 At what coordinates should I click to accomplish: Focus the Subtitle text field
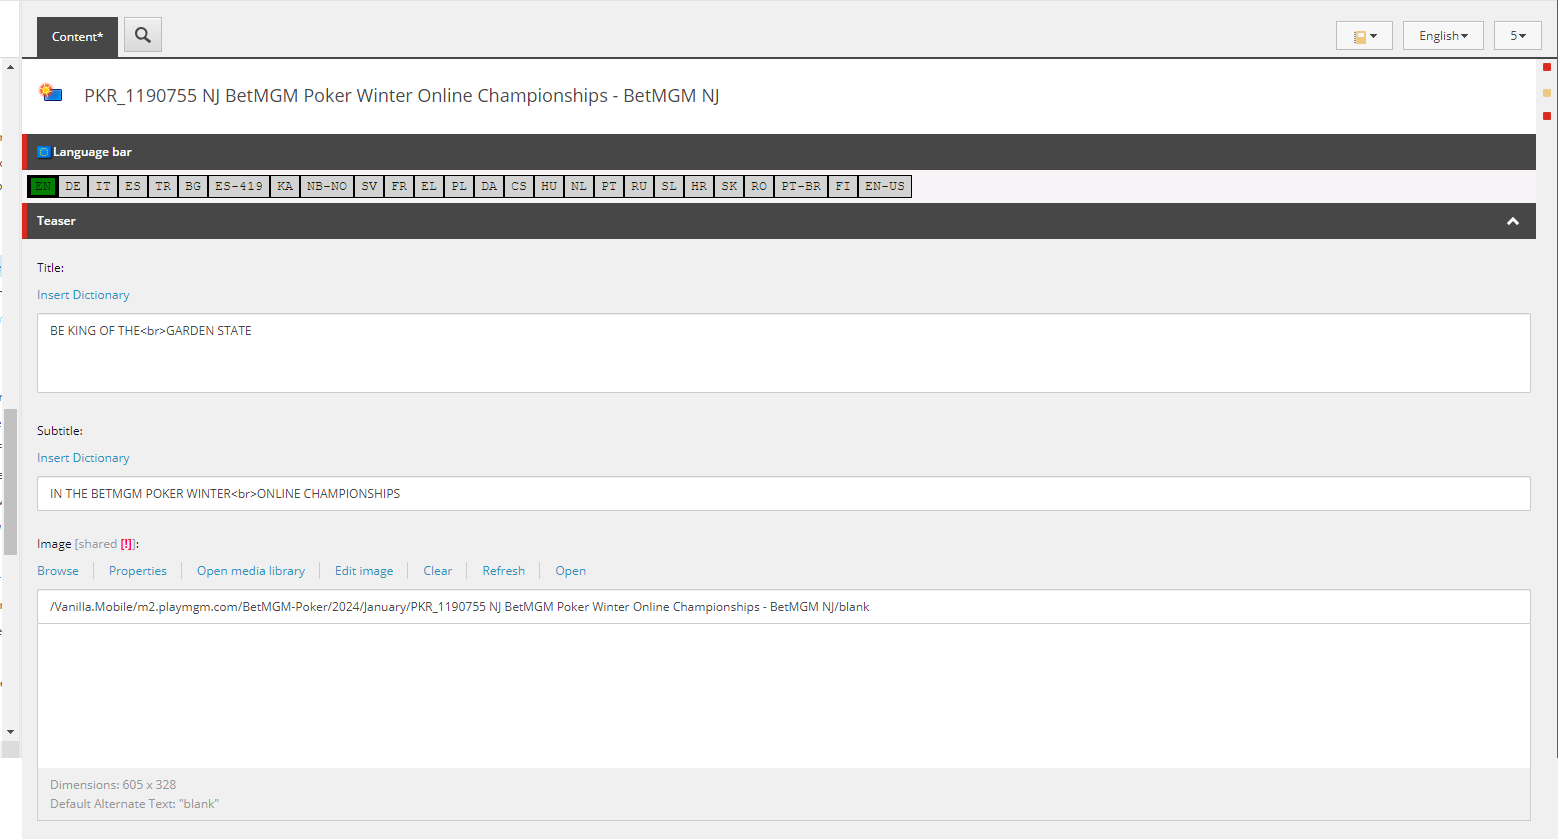784,494
